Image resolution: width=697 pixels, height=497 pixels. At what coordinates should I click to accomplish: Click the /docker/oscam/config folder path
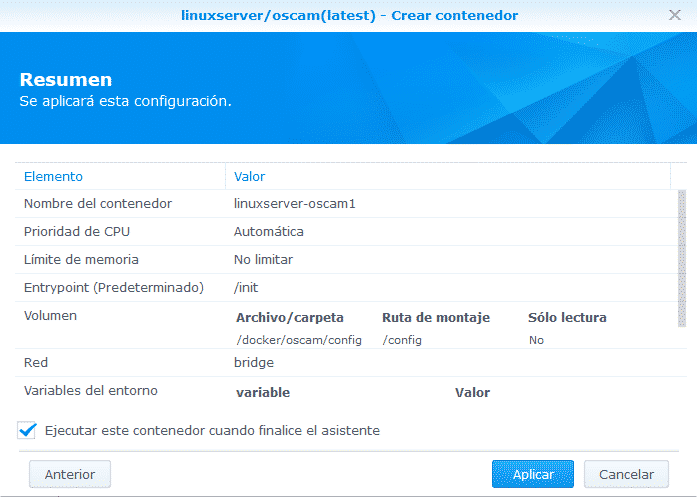point(299,340)
